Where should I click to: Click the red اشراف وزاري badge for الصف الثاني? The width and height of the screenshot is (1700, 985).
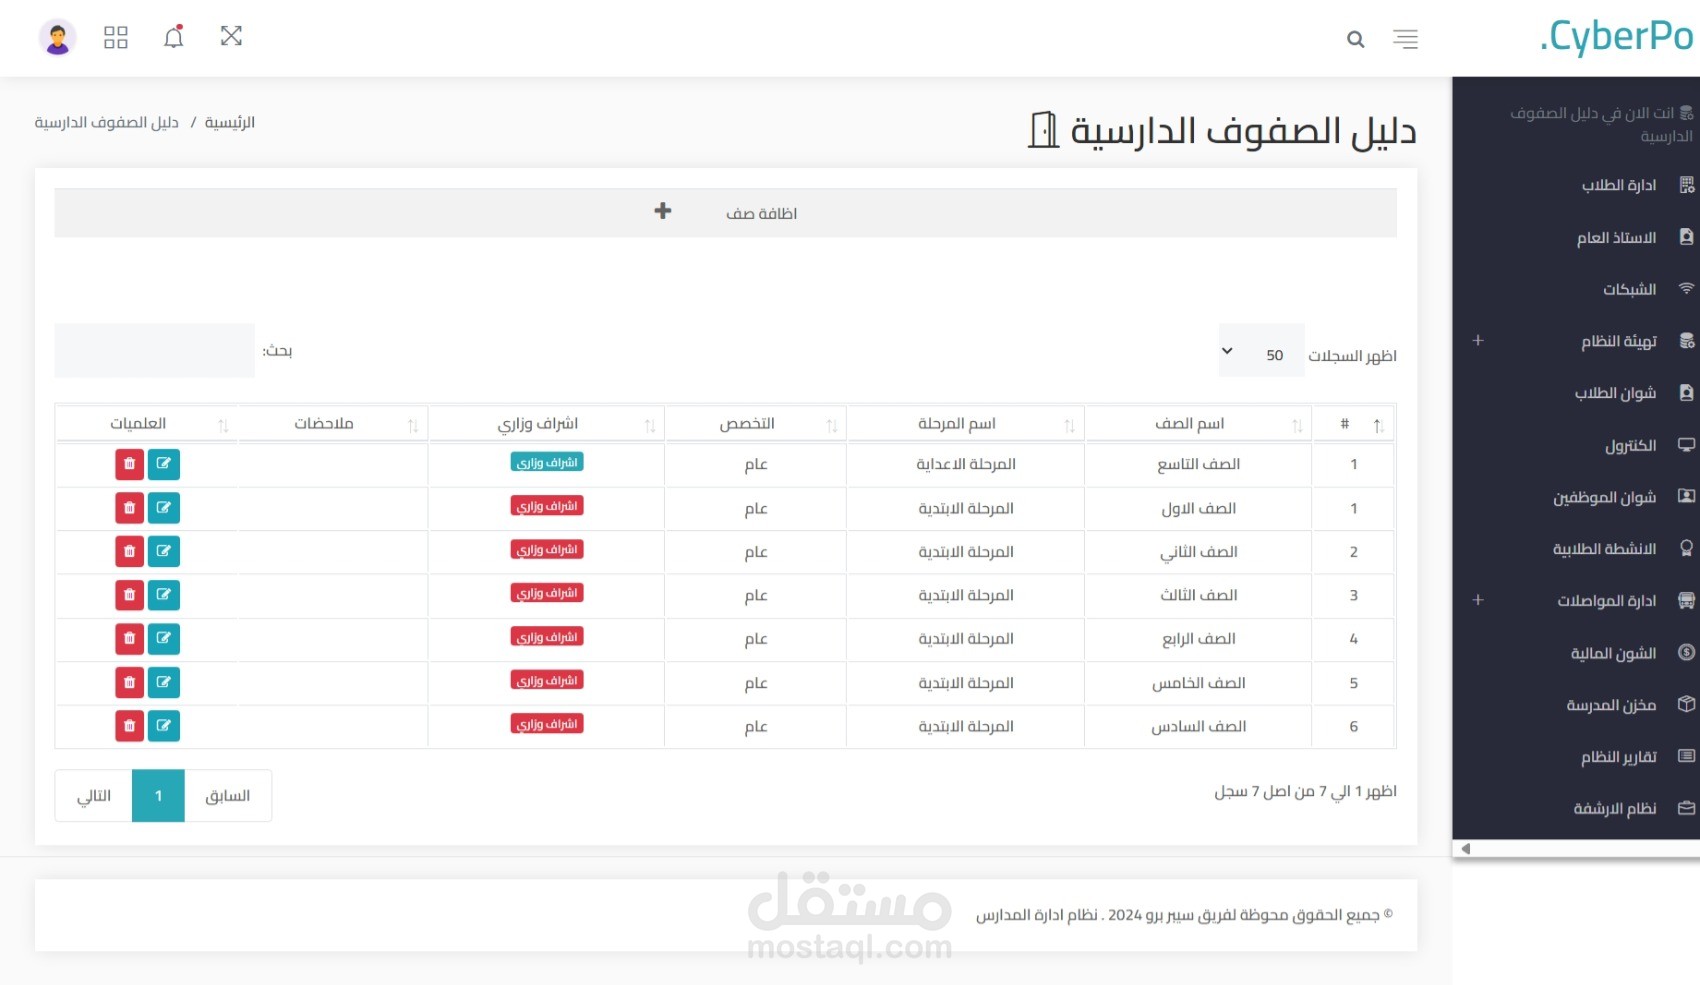547,549
